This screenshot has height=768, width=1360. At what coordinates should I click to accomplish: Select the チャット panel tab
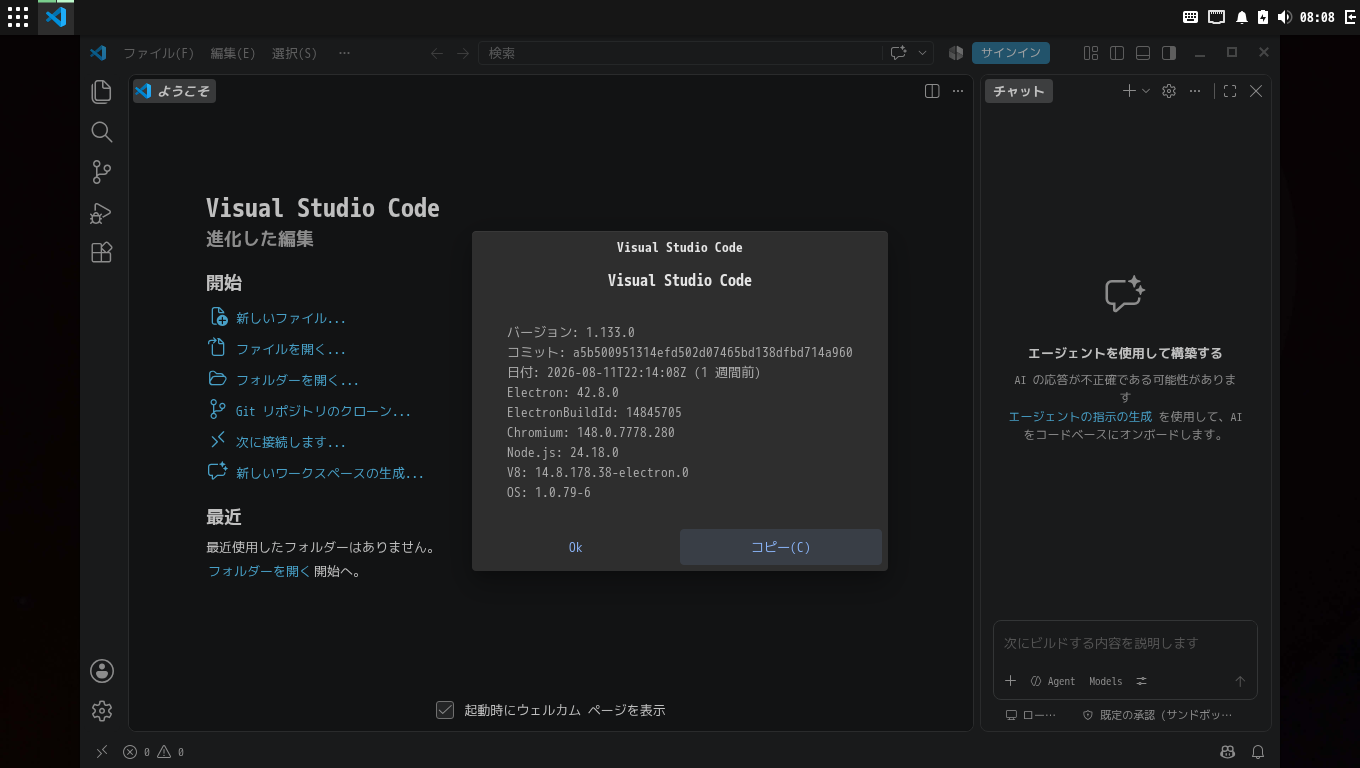1018,91
